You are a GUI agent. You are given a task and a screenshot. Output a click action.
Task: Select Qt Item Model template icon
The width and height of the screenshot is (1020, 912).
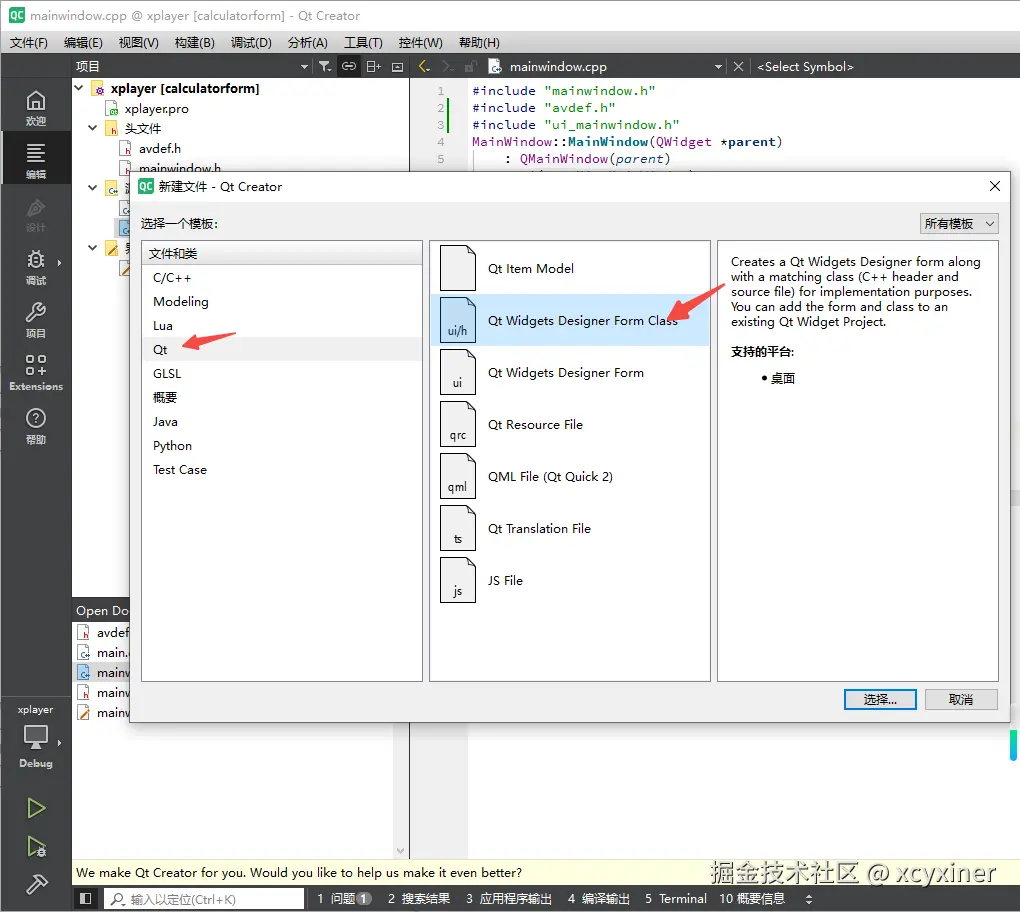[x=458, y=268]
